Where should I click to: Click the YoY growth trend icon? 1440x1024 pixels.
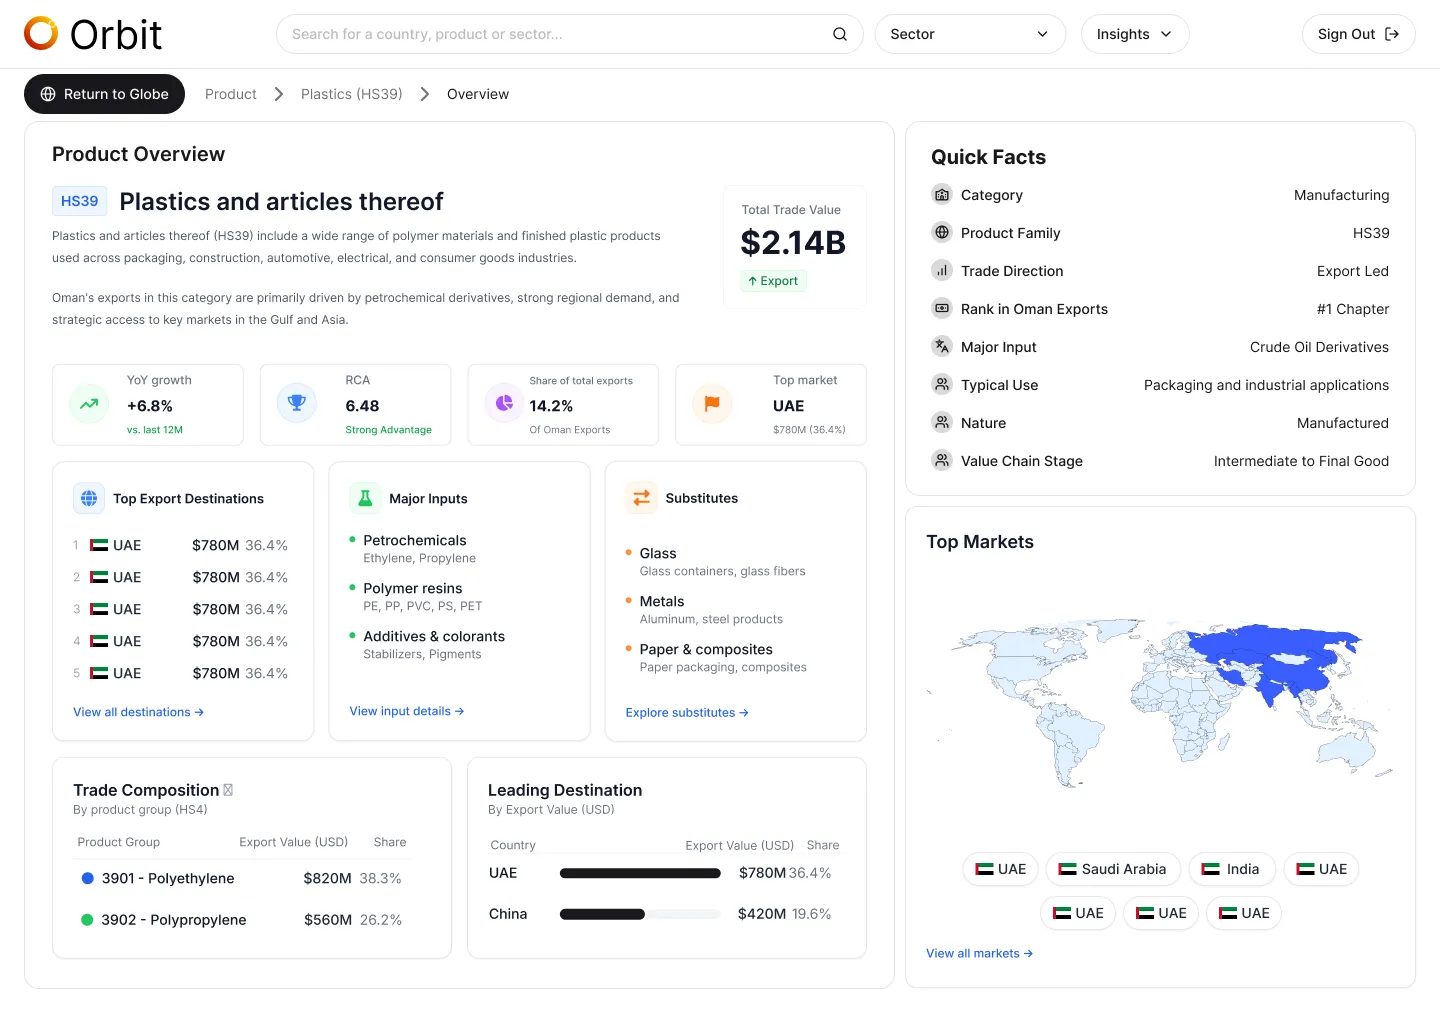pos(89,404)
